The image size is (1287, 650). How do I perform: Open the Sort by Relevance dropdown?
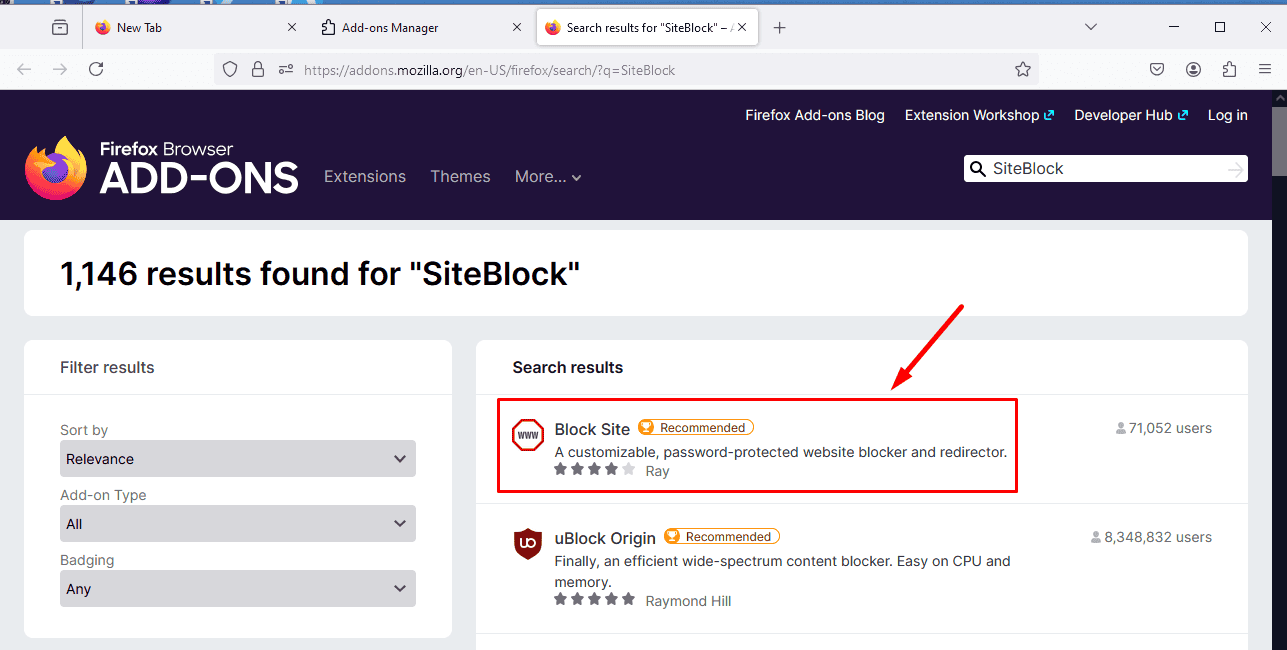(238, 459)
